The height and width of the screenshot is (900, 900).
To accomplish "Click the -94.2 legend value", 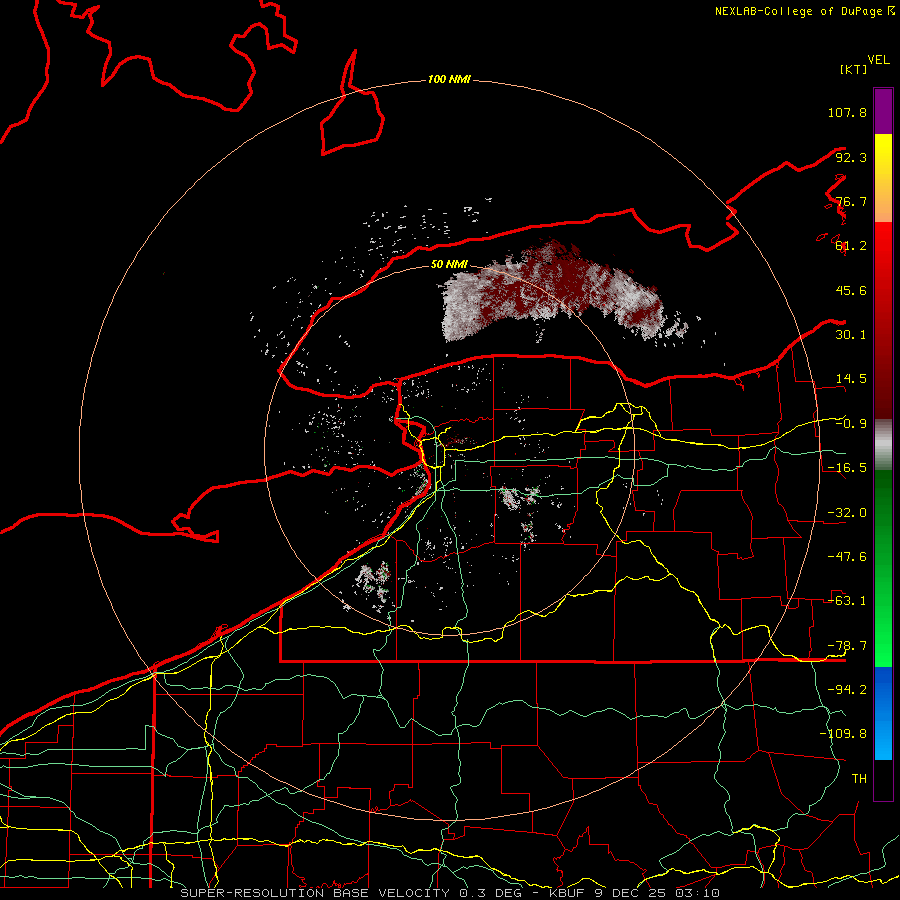I will pos(847,689).
